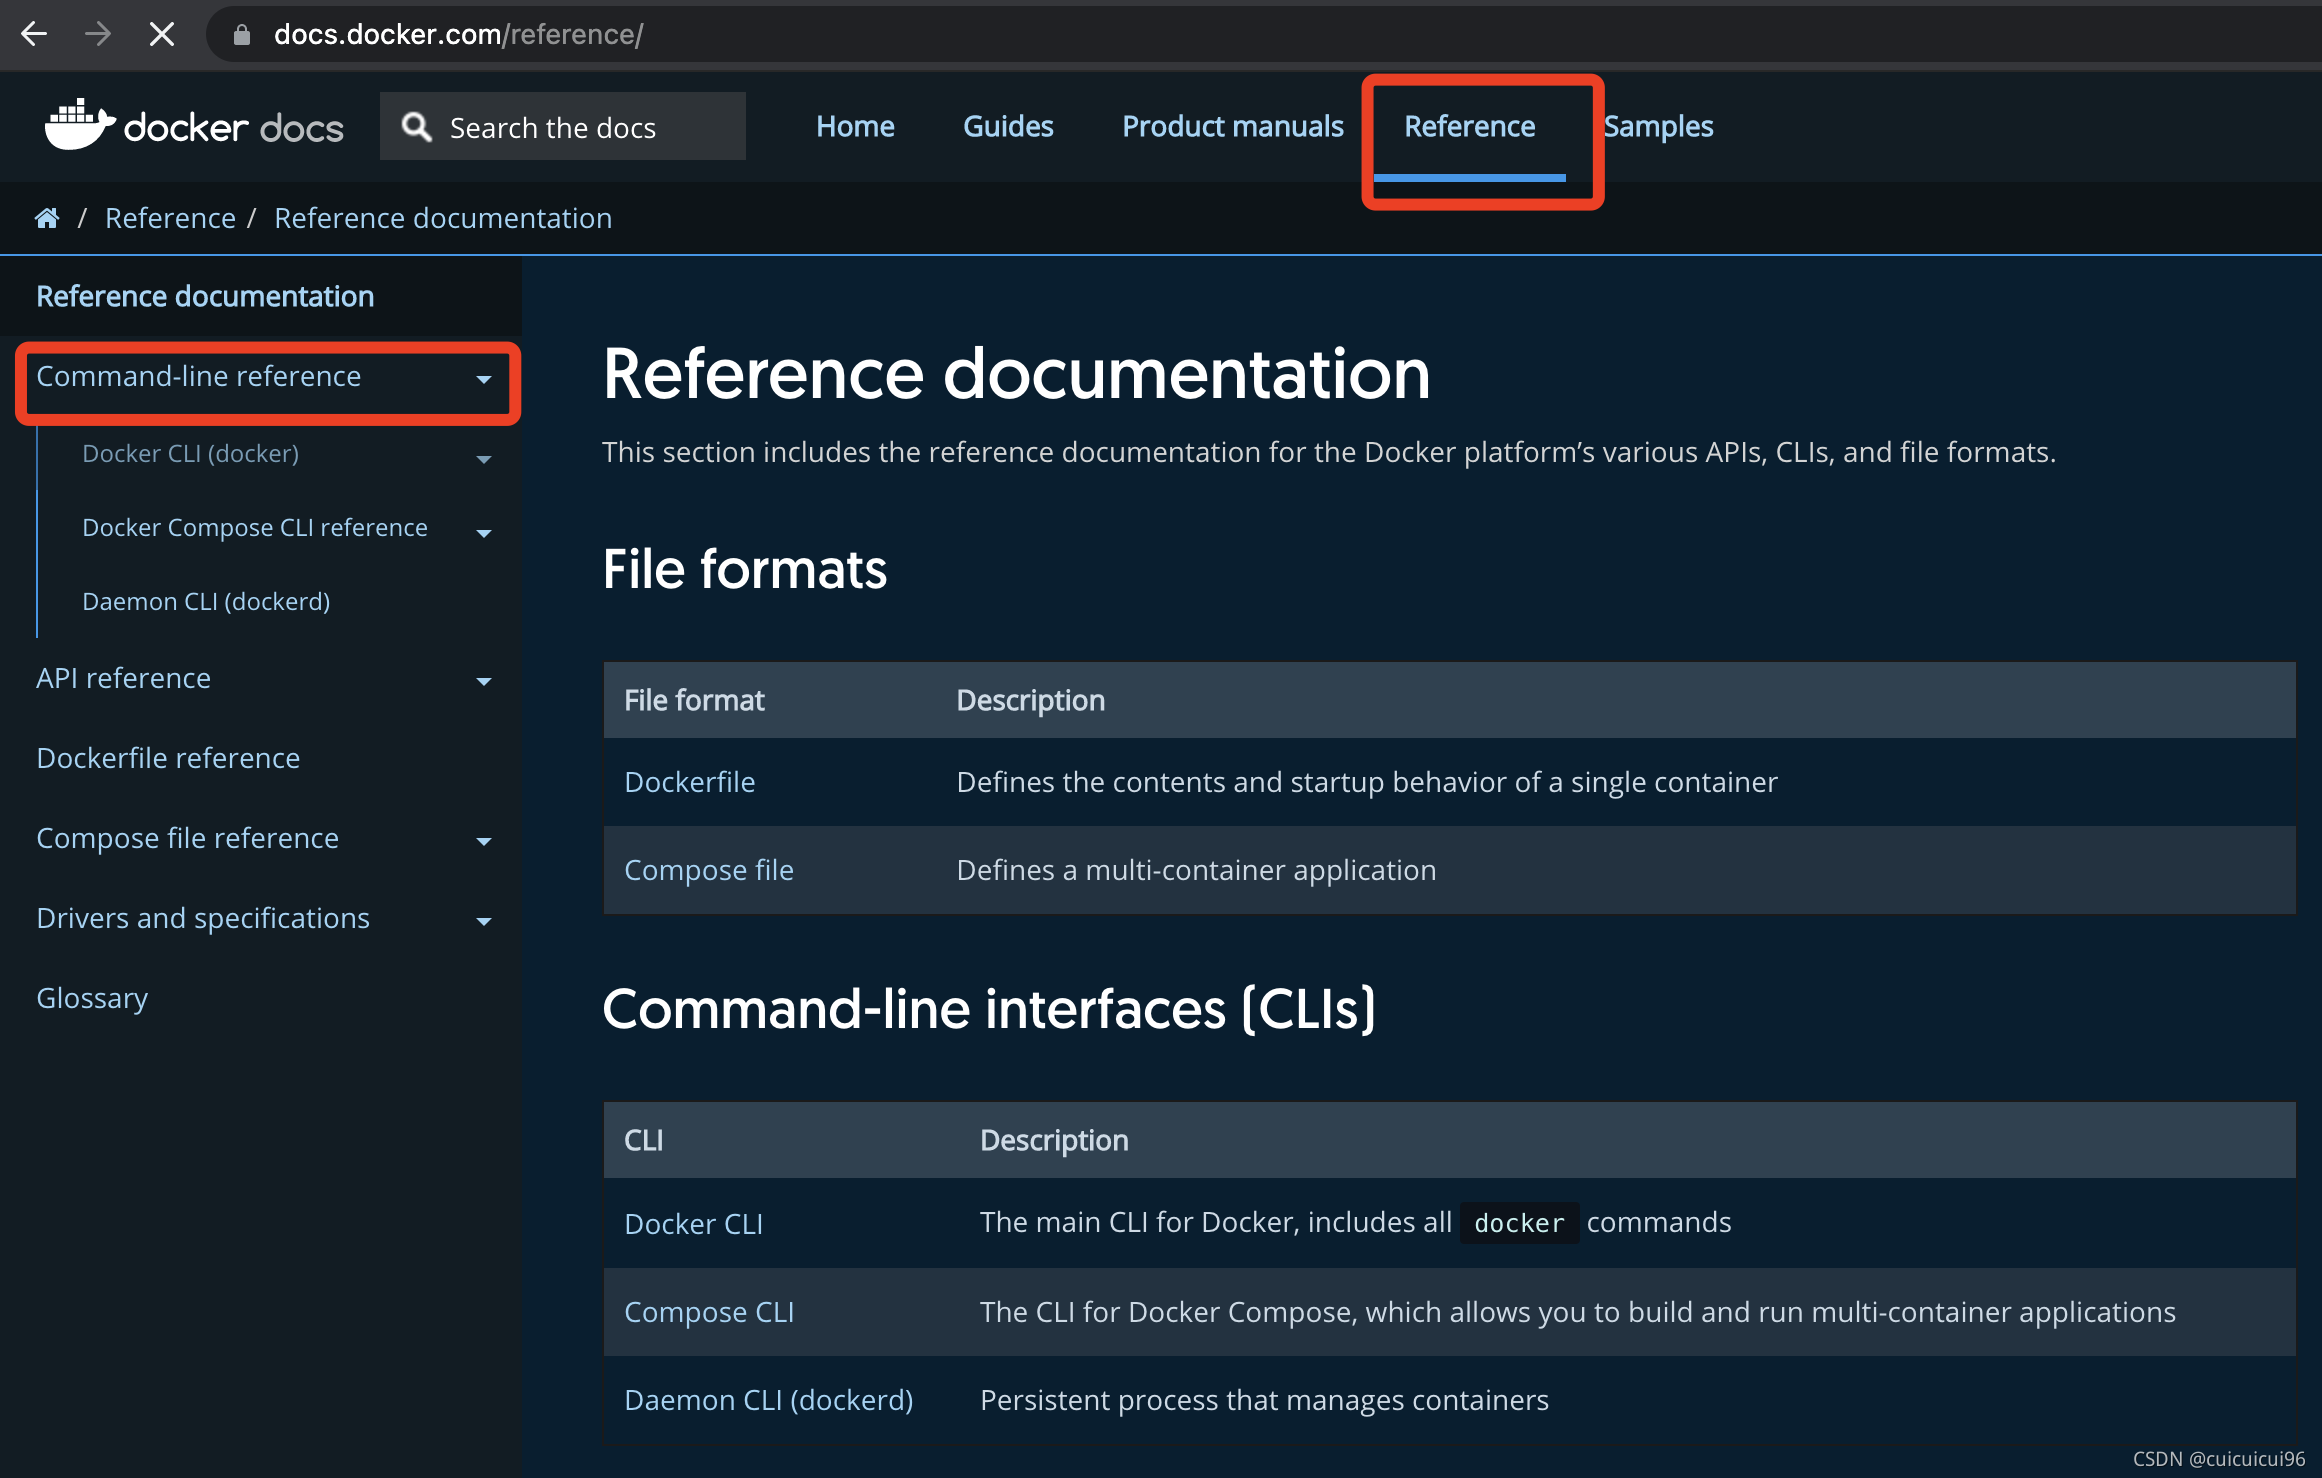Click the Docker docs whale logo

pyautogui.click(x=80, y=126)
